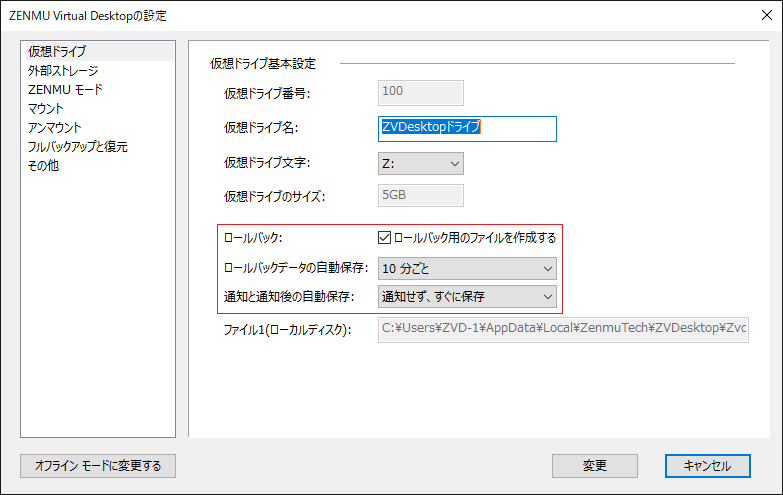The width and height of the screenshot is (783, 495).
Task: Click the 仮想ドライブのサイズ: label
Action: coord(274,196)
